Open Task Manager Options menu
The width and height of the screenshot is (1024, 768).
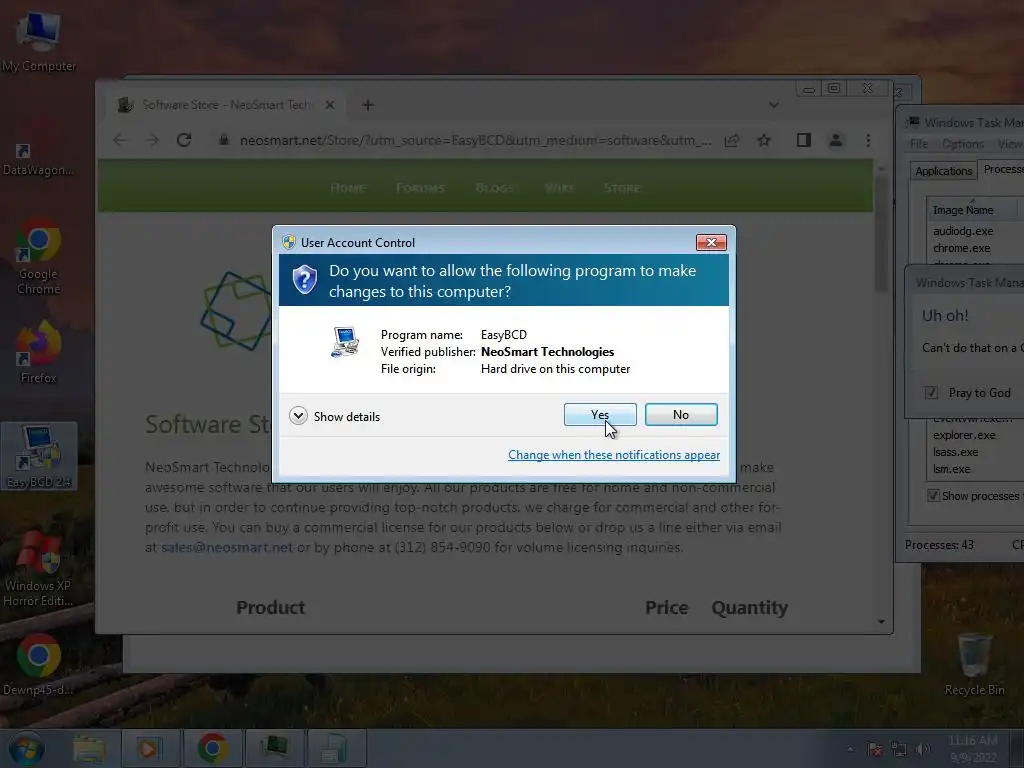pos(962,144)
